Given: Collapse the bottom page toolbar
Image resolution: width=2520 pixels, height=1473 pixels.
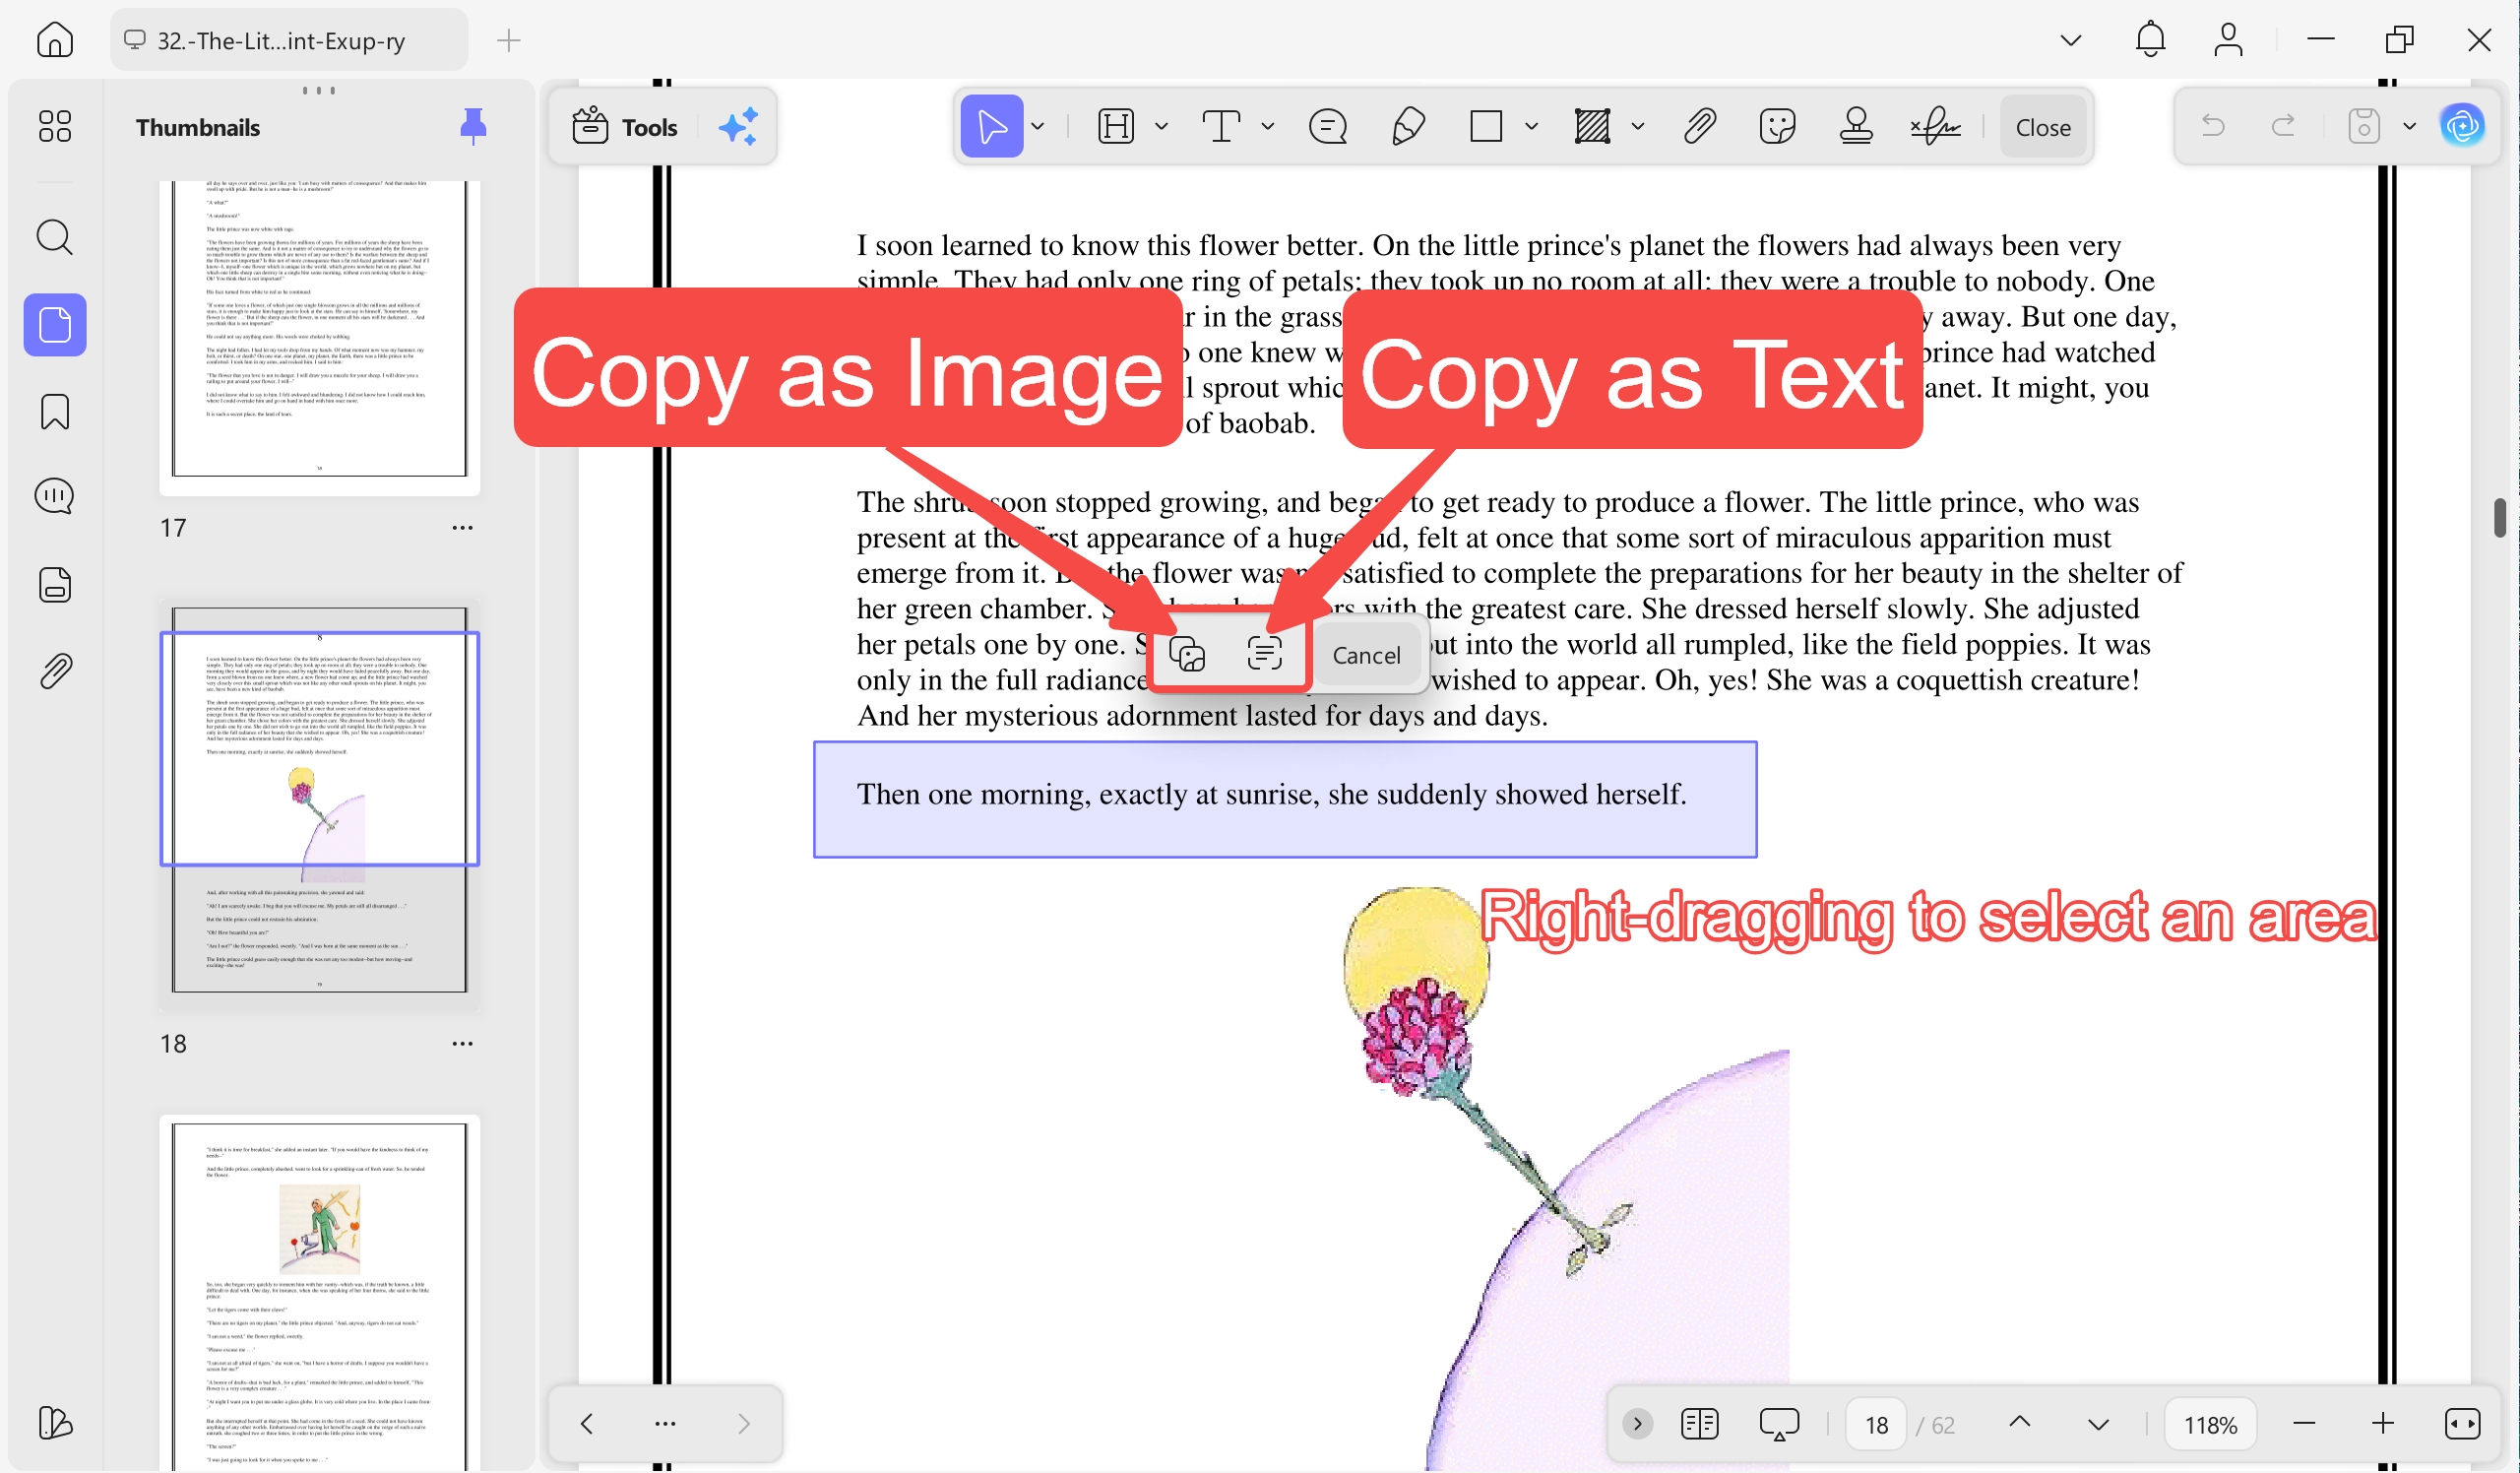Looking at the screenshot, I should [1637, 1423].
